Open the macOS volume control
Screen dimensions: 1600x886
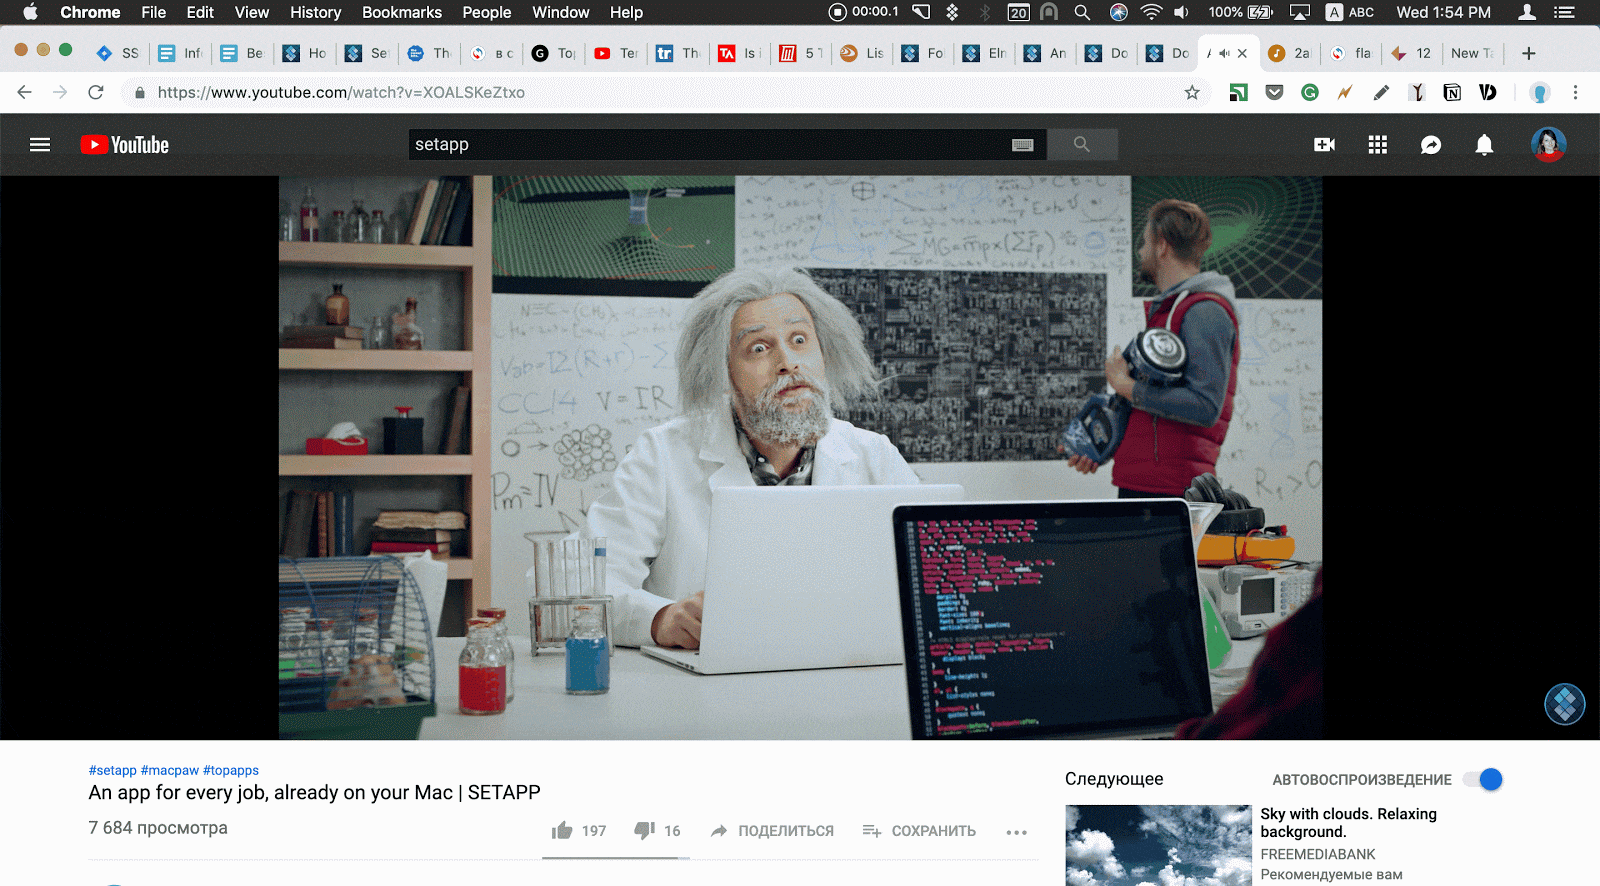[1181, 12]
